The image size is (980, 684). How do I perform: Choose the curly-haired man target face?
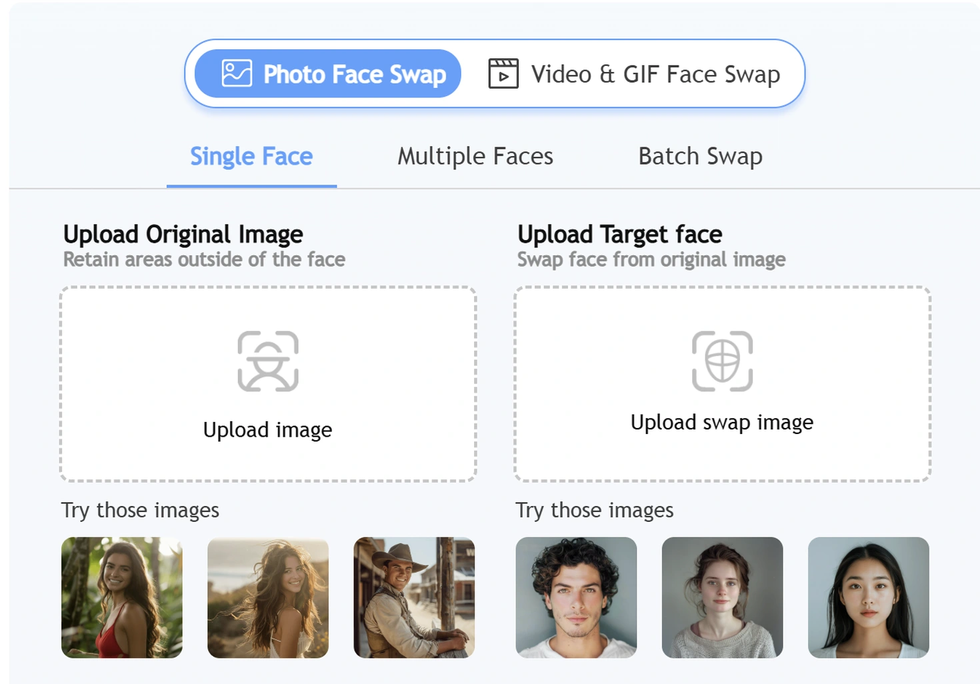(576, 597)
